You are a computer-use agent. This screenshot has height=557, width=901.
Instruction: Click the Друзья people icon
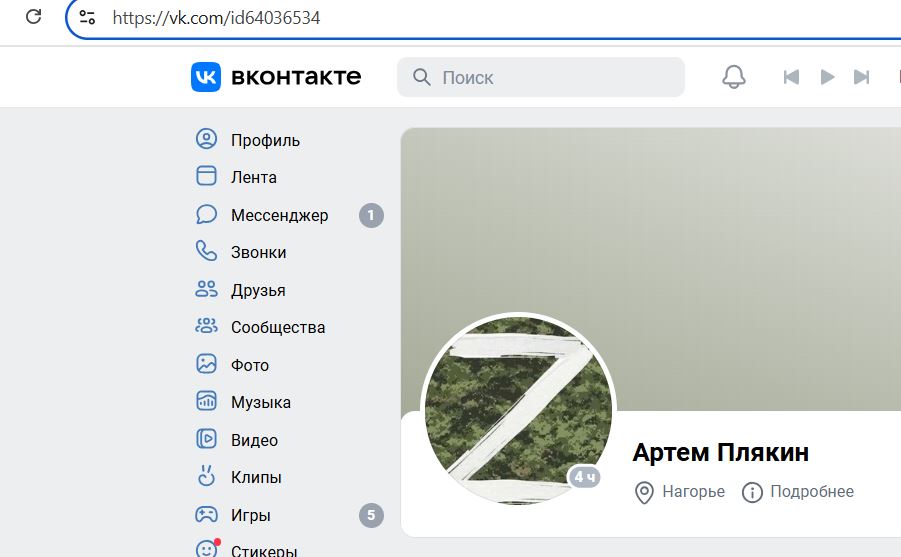(206, 289)
